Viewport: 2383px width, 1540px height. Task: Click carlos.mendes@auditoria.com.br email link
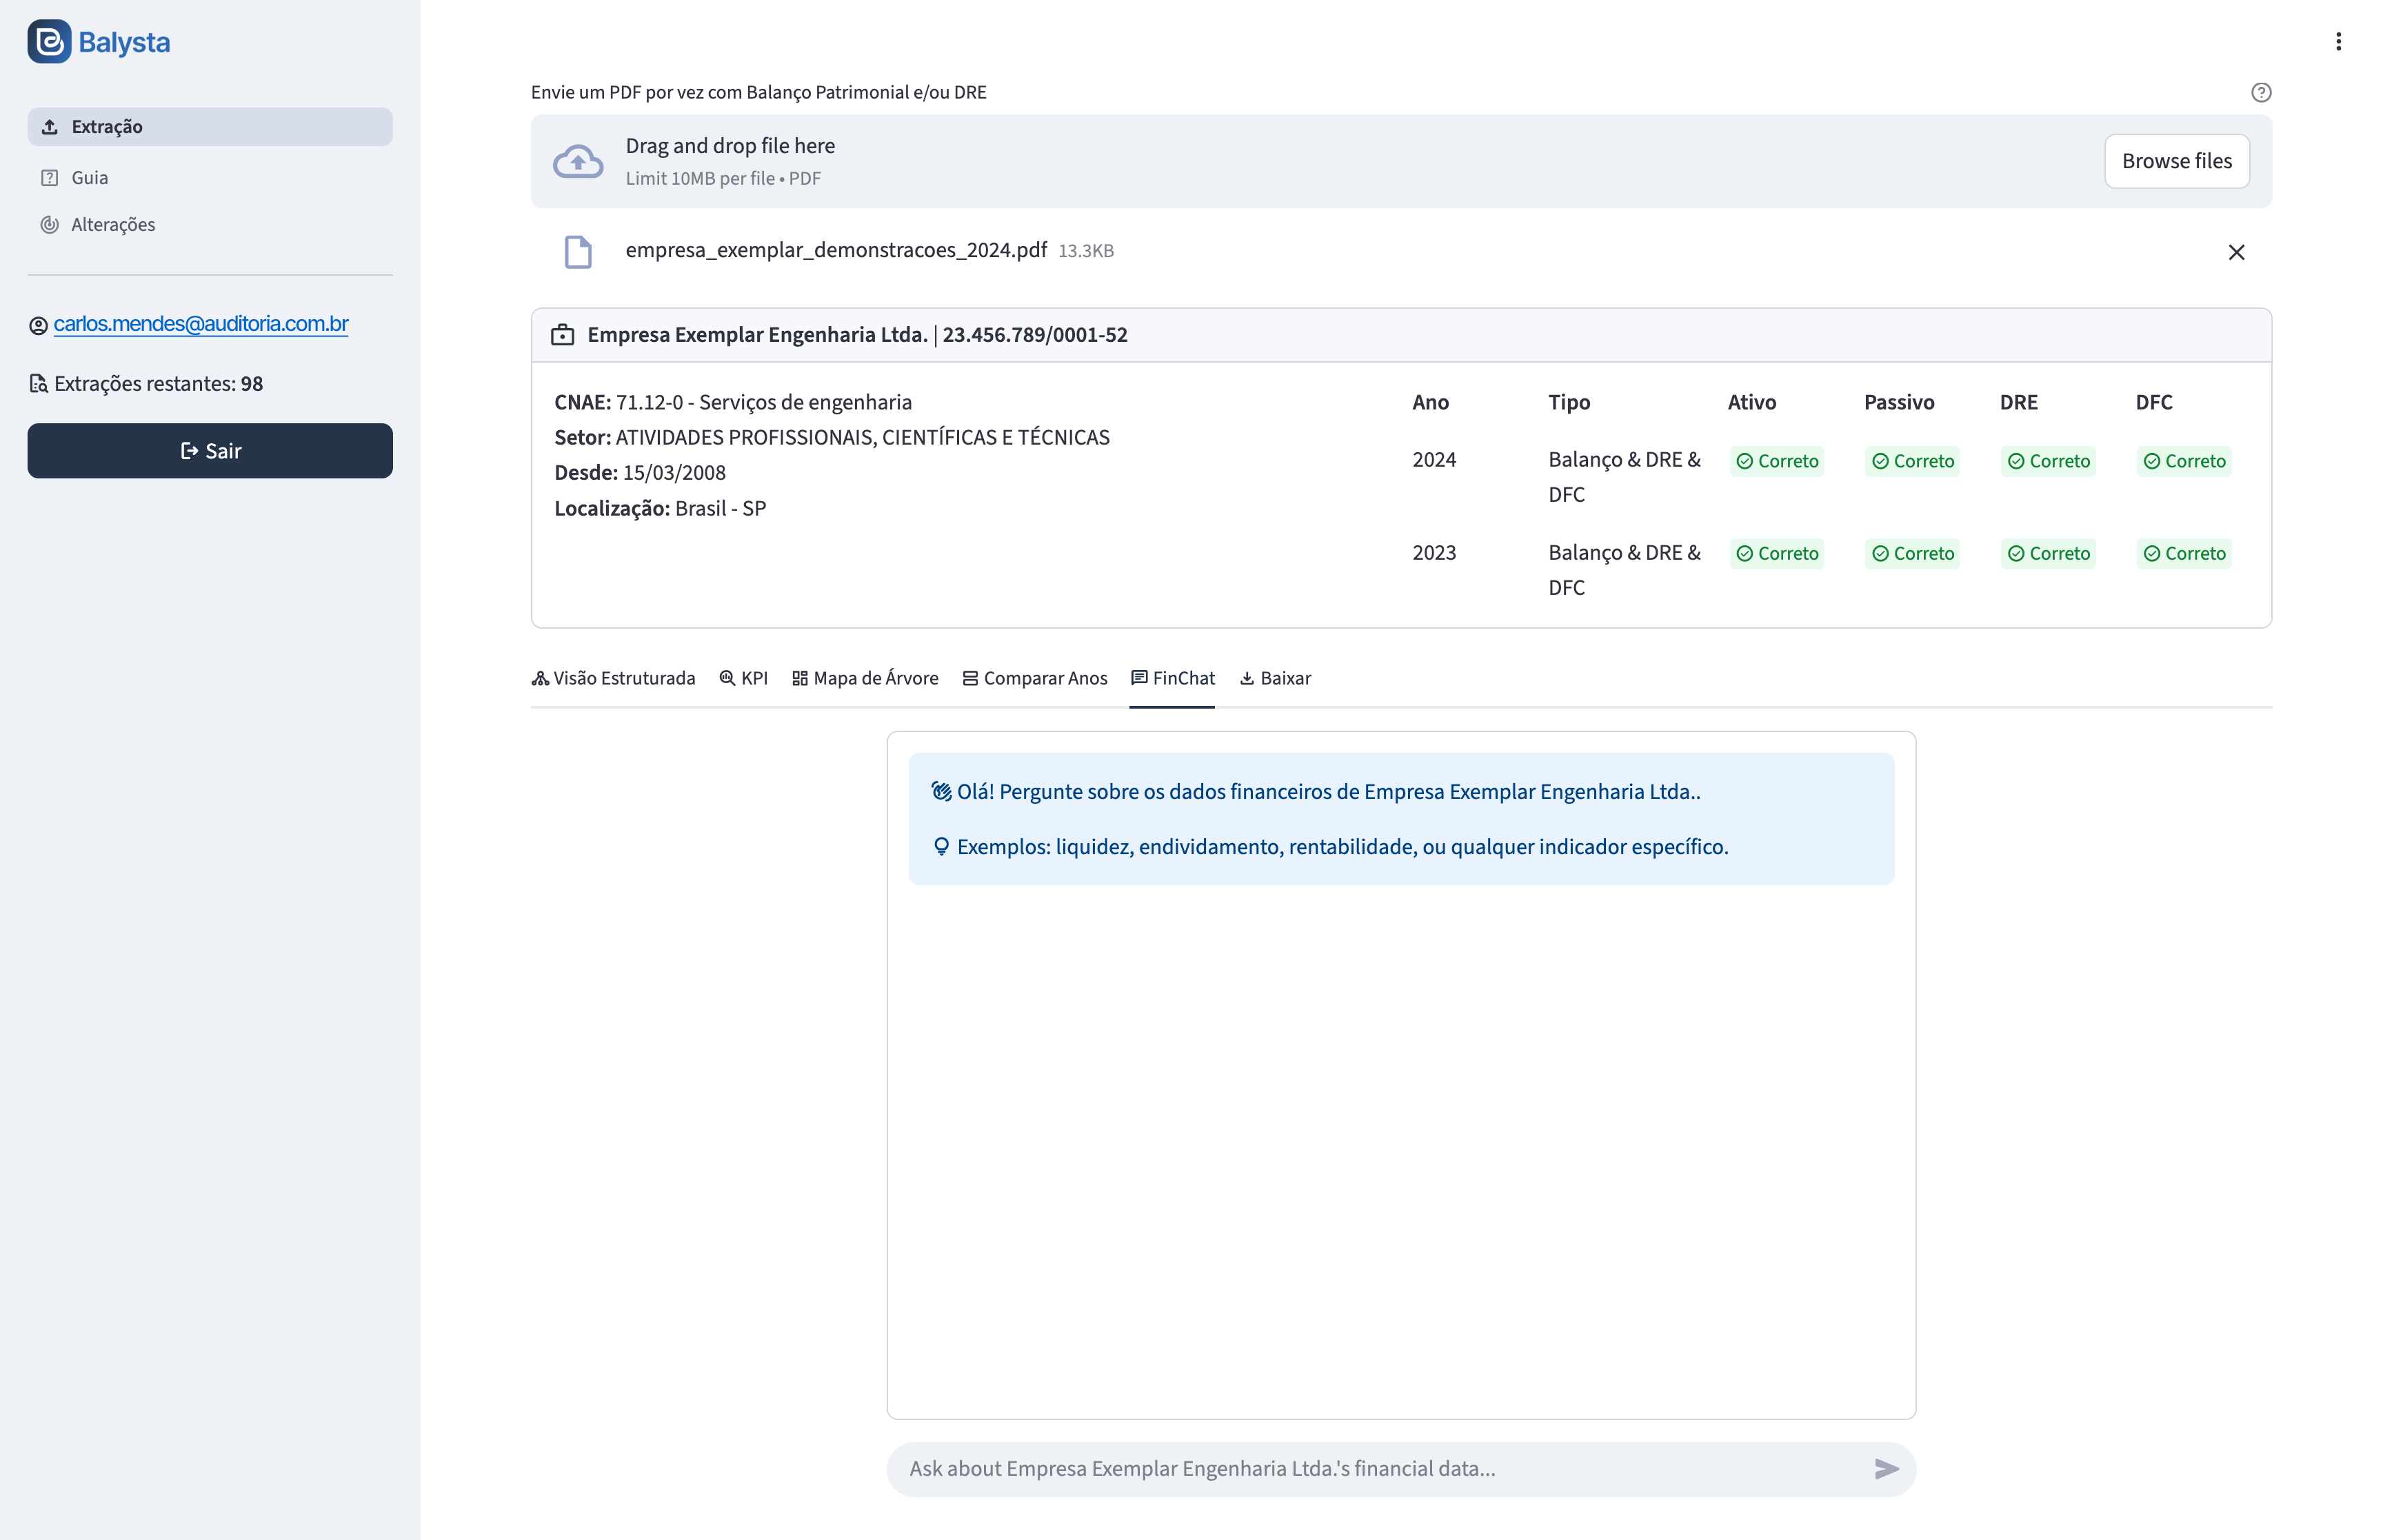pos(201,324)
